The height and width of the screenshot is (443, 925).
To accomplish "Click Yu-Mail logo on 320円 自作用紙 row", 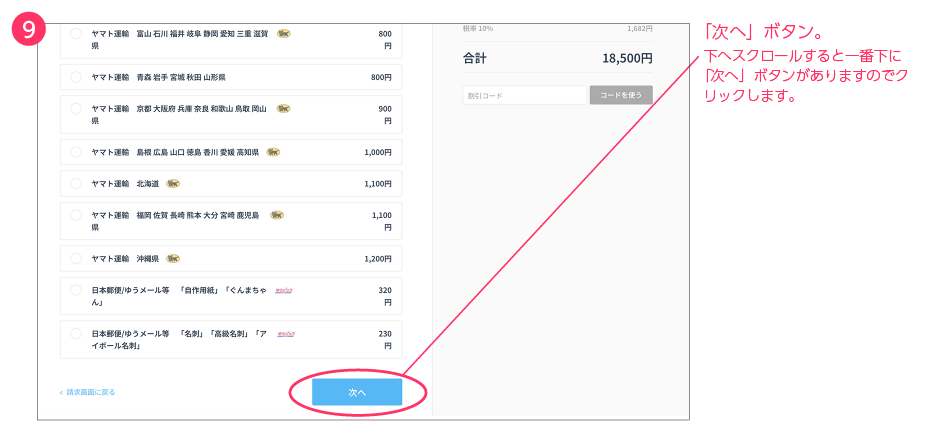I will 284,290.
